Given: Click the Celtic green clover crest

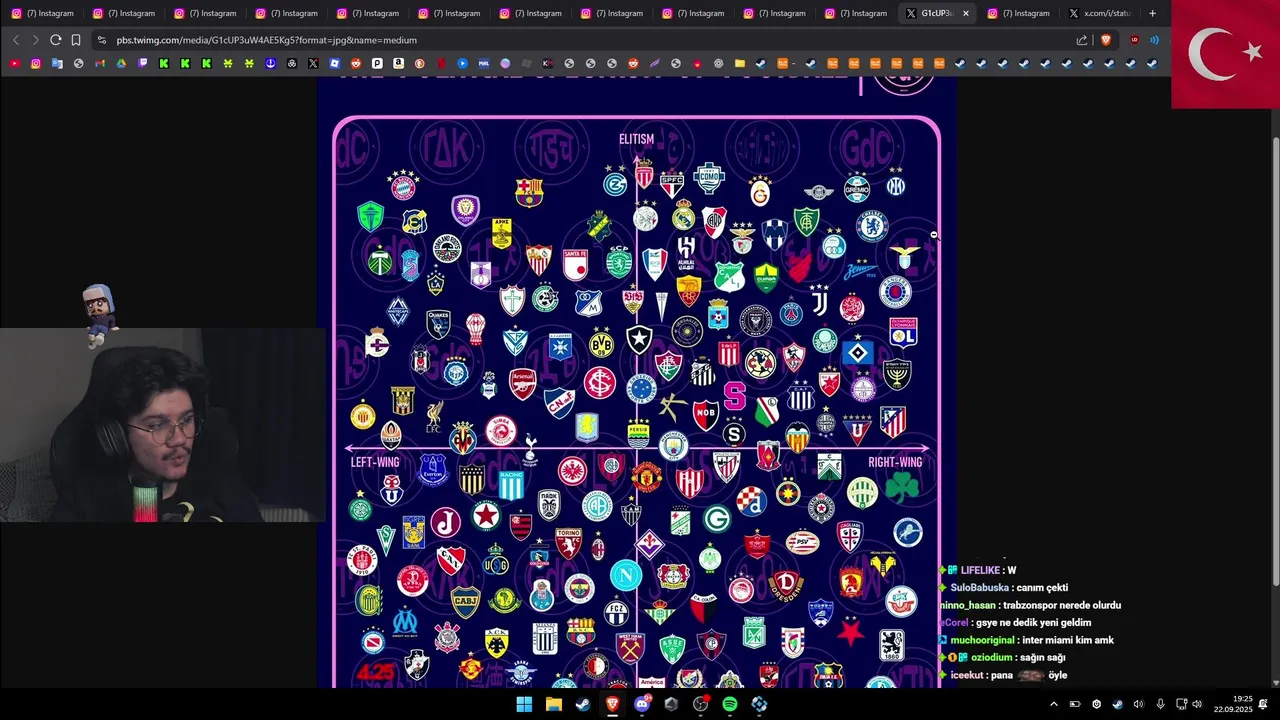Looking at the screenshot, I should click(x=360, y=508).
